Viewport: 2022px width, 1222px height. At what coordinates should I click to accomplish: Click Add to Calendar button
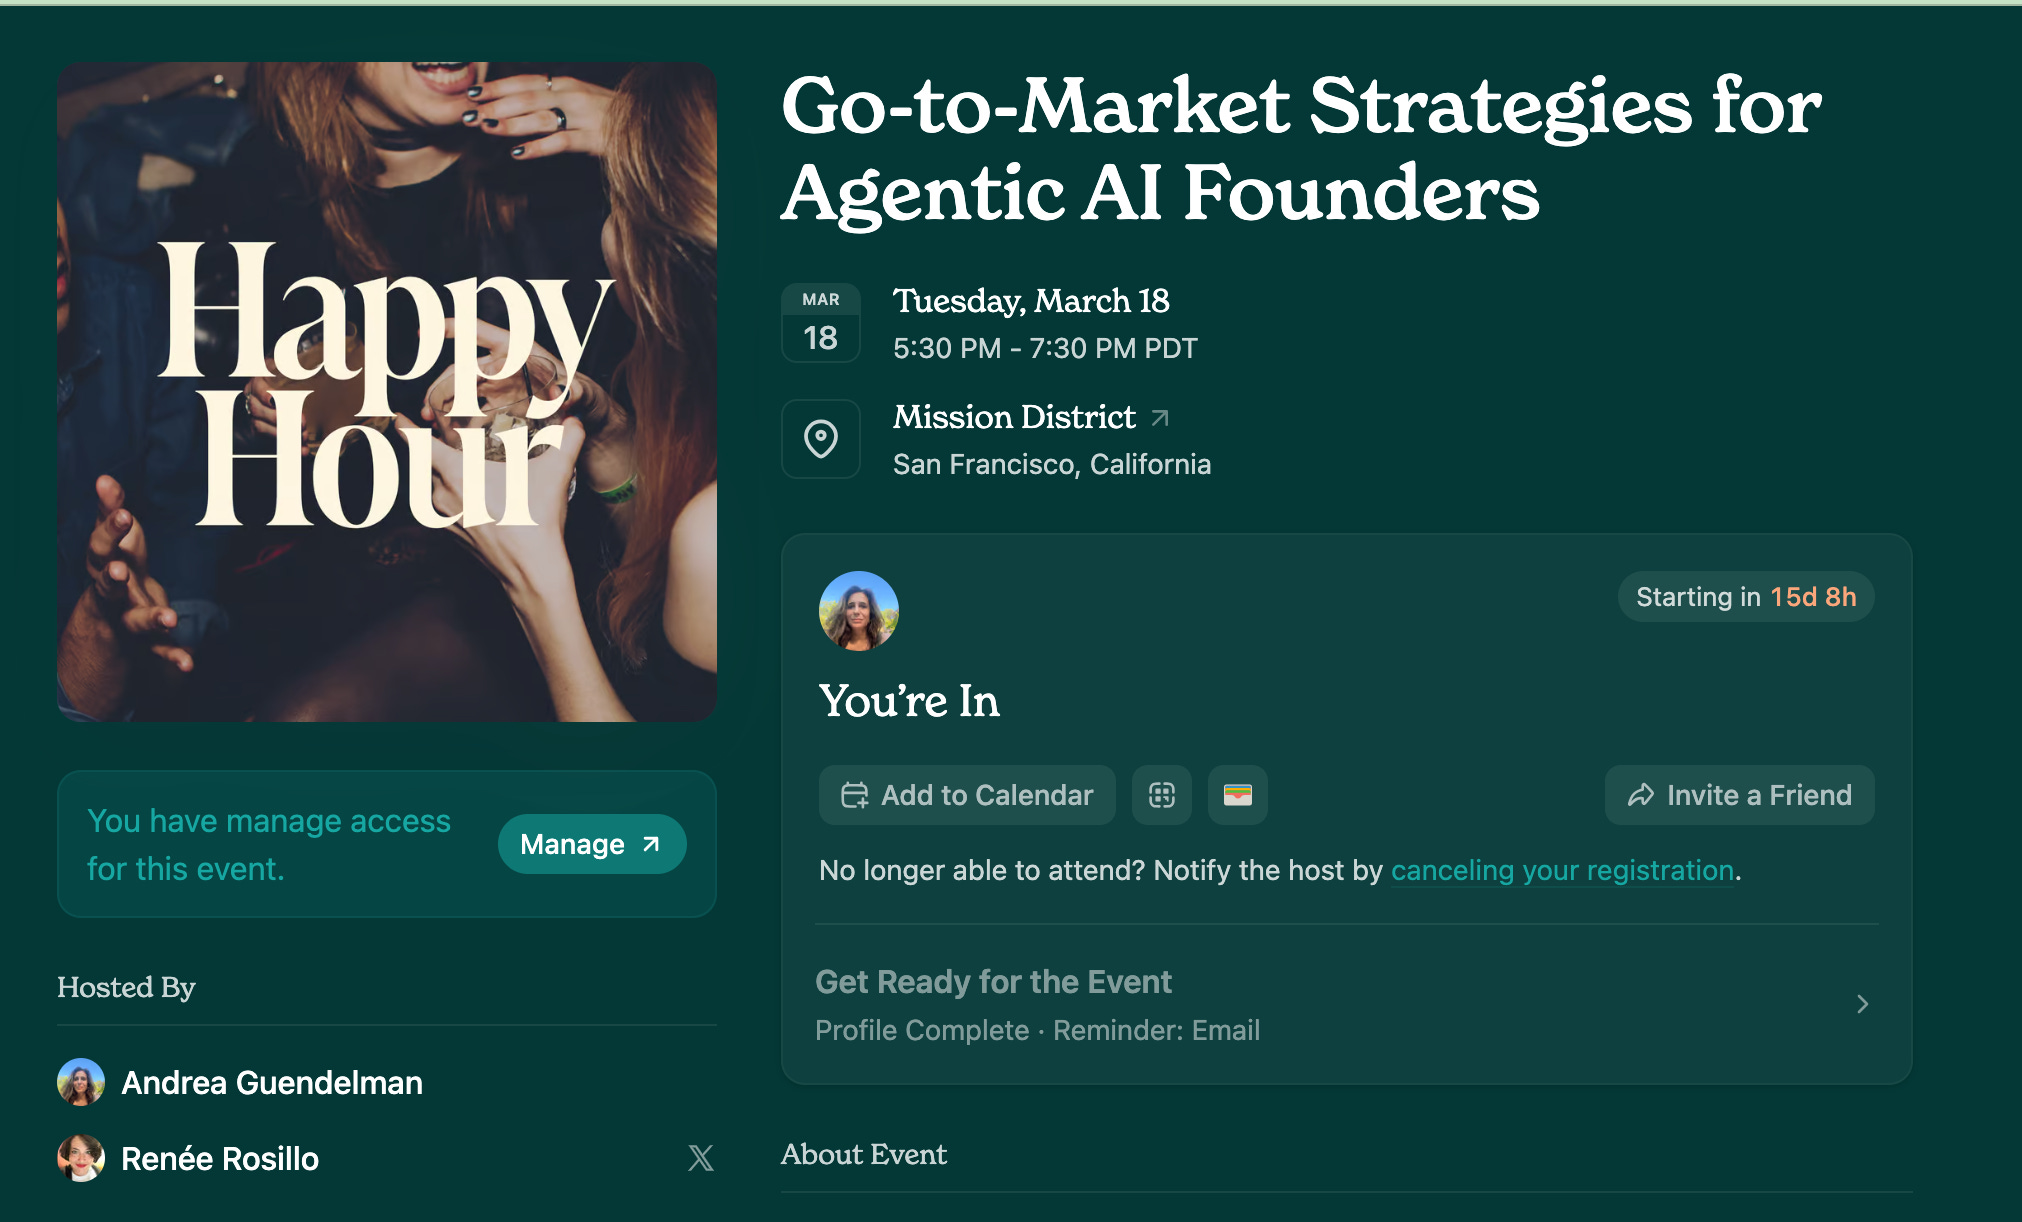pyautogui.click(x=966, y=795)
